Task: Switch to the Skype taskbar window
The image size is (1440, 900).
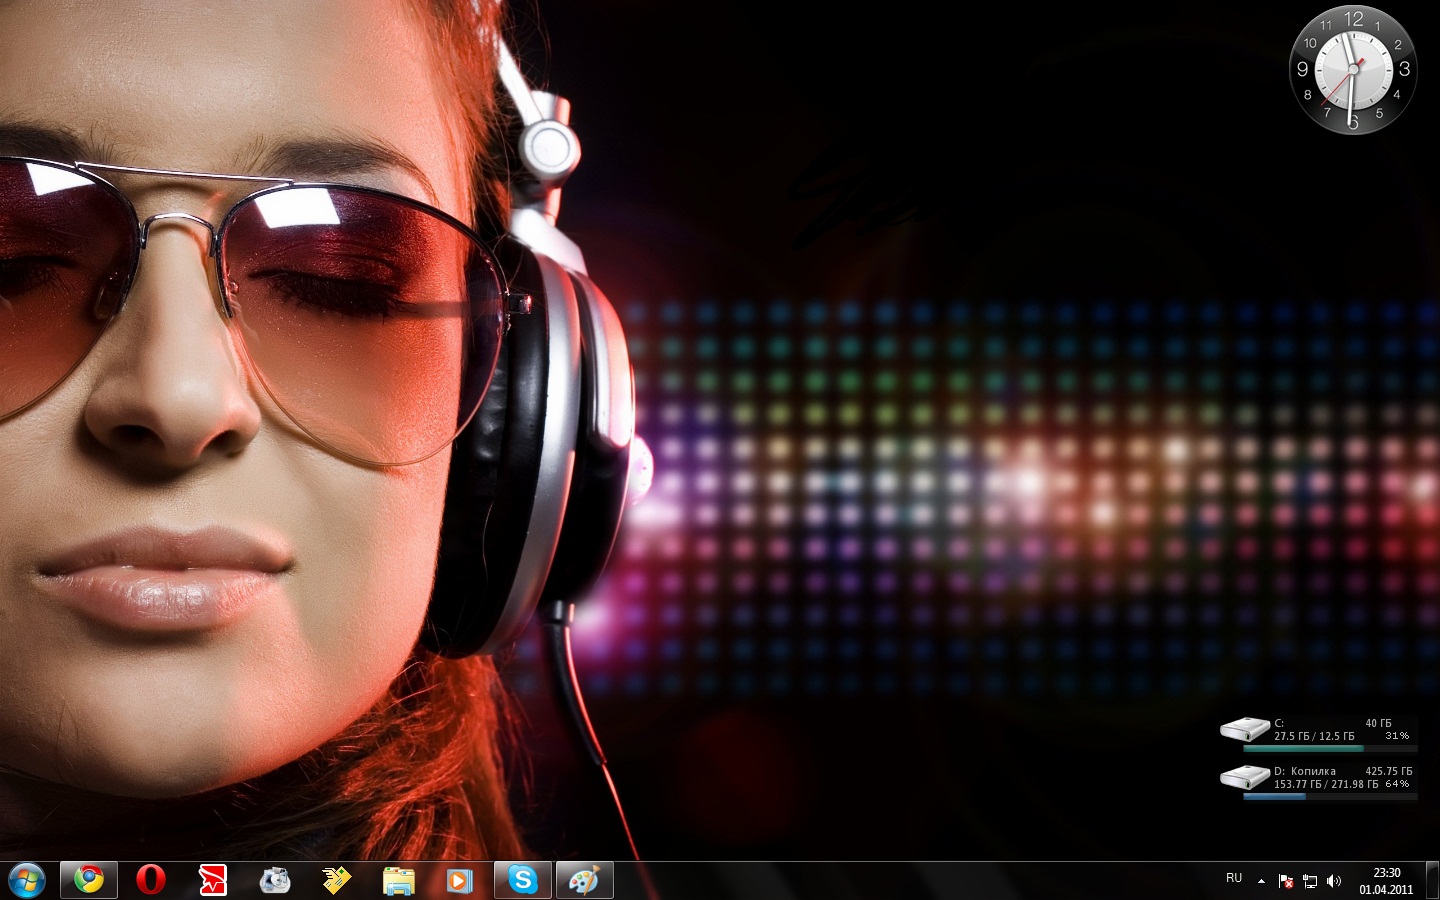Action: tap(522, 880)
